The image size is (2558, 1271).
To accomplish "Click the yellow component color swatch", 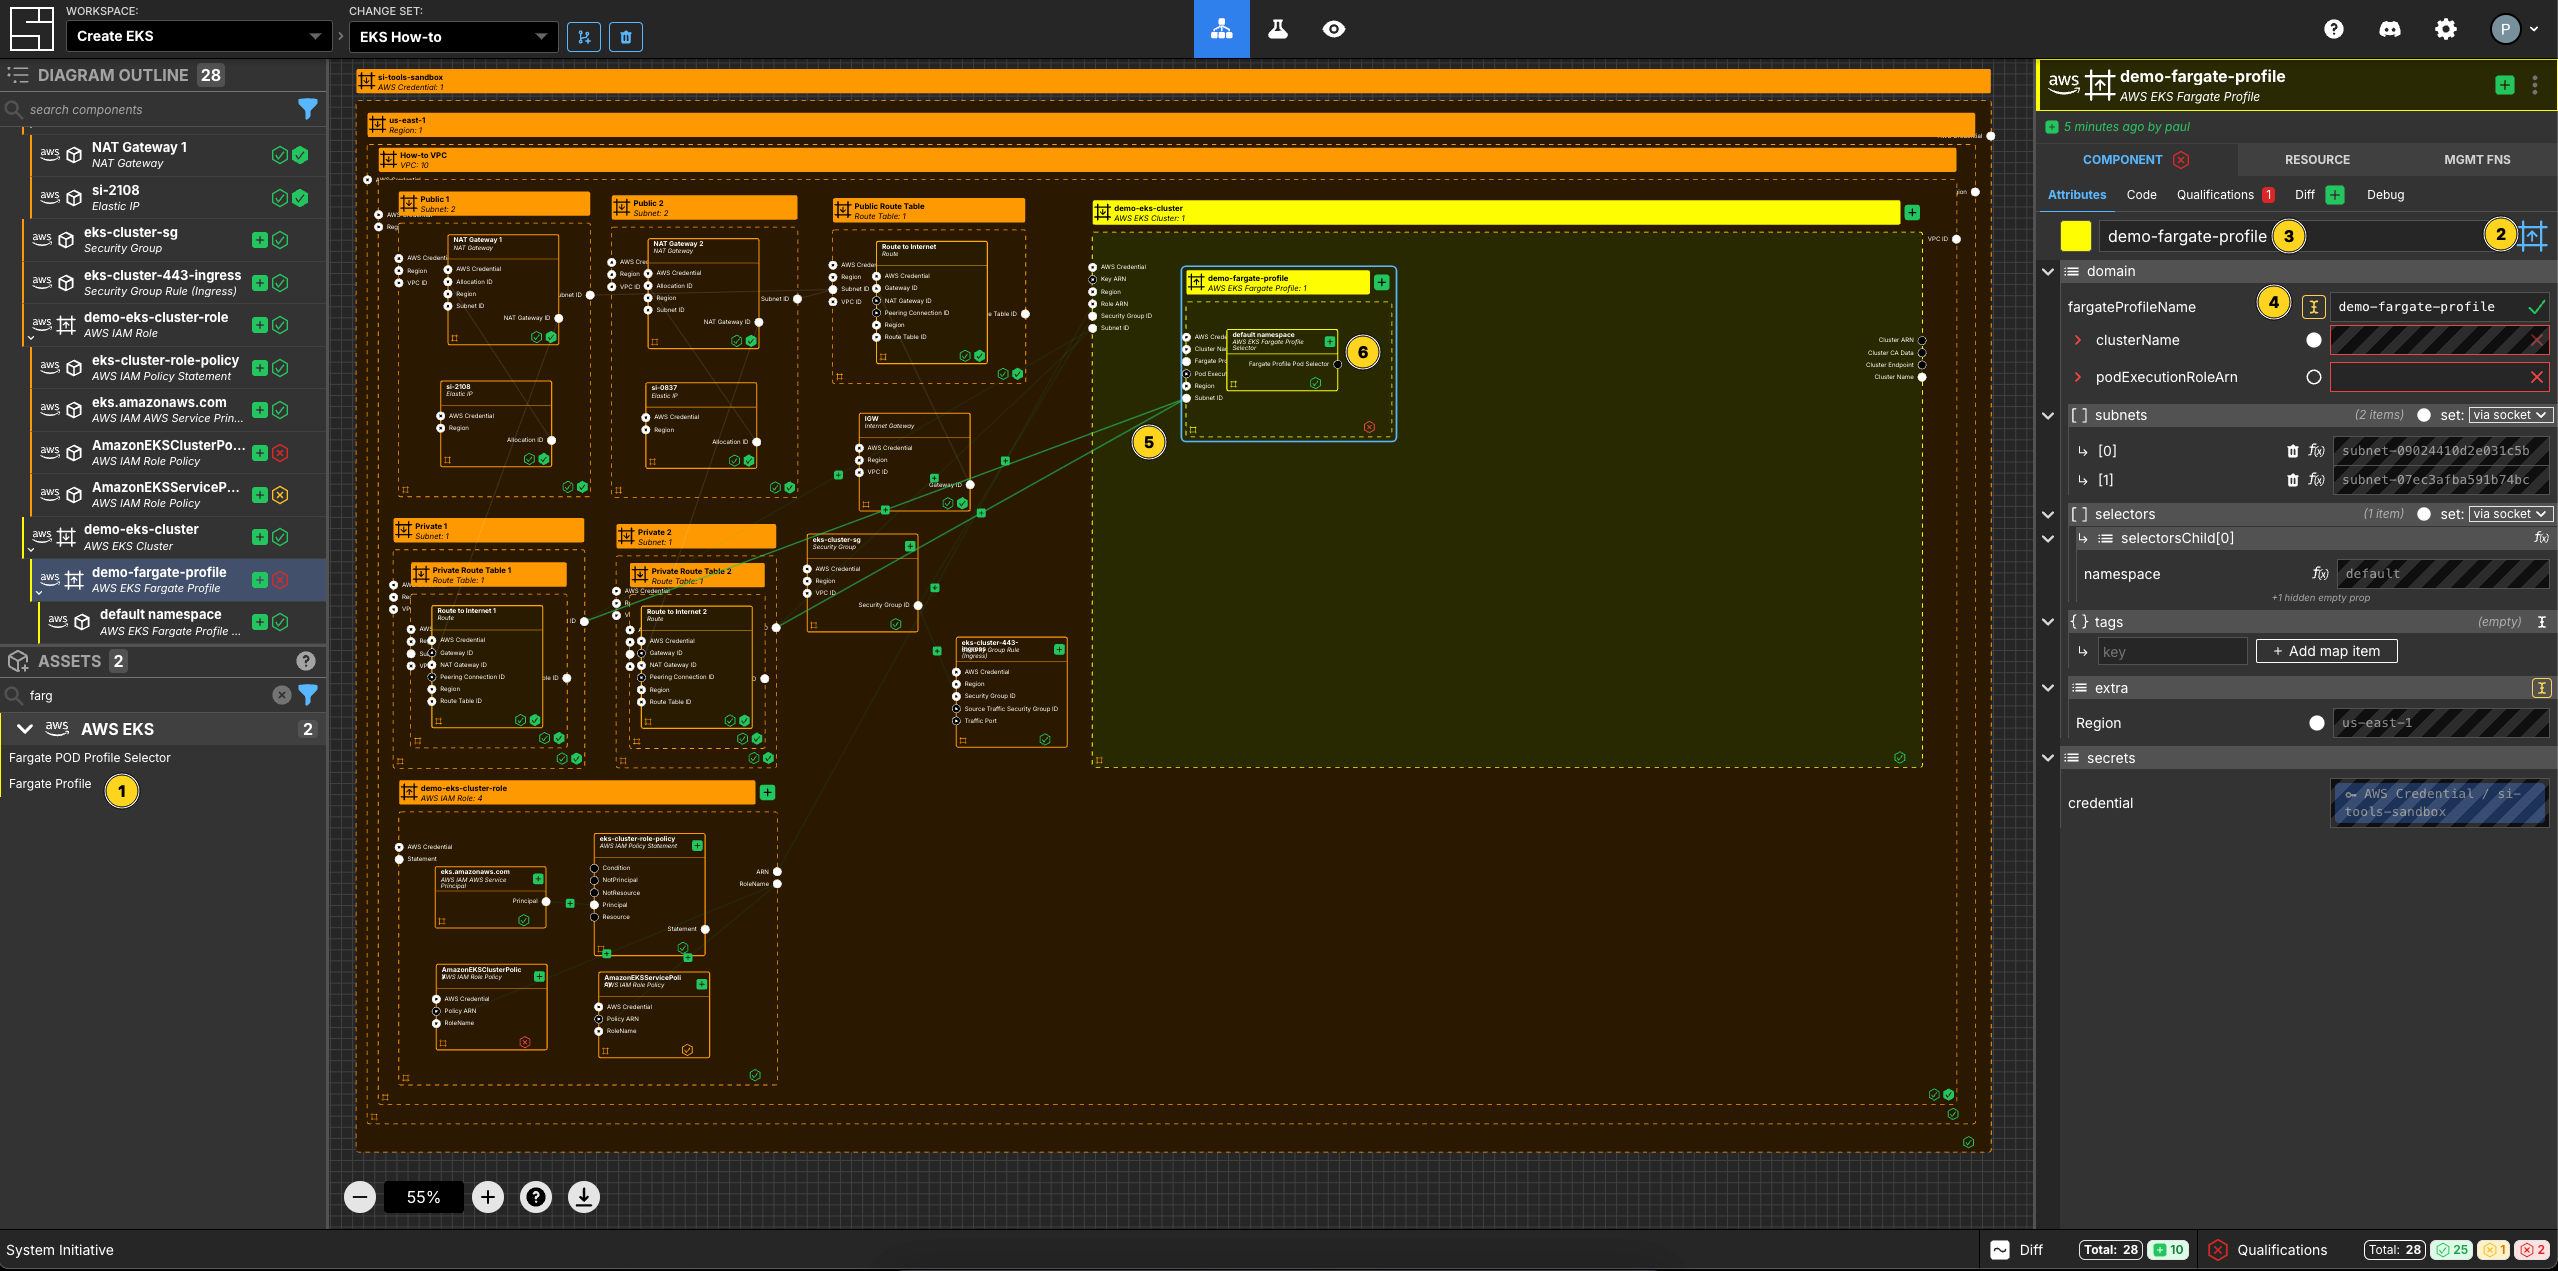I will click(2076, 236).
